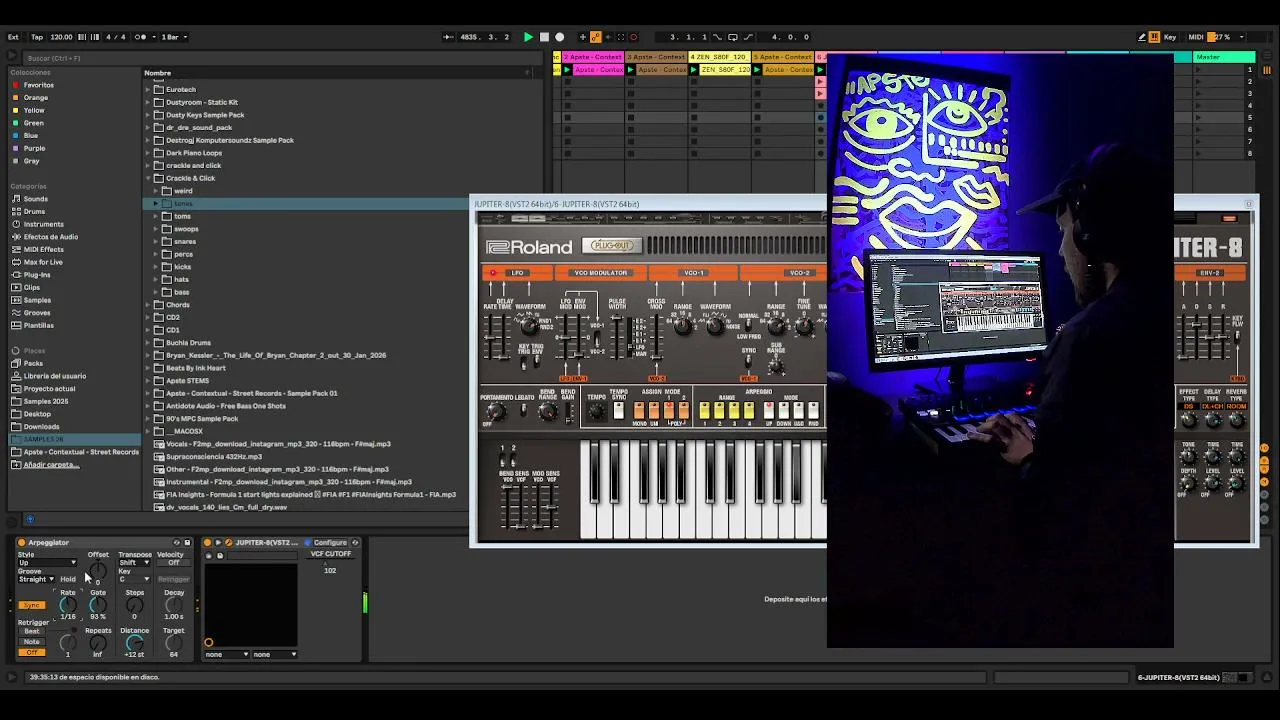Open the Transpose Shift dropdown
The height and width of the screenshot is (720, 1280).
pos(134,563)
